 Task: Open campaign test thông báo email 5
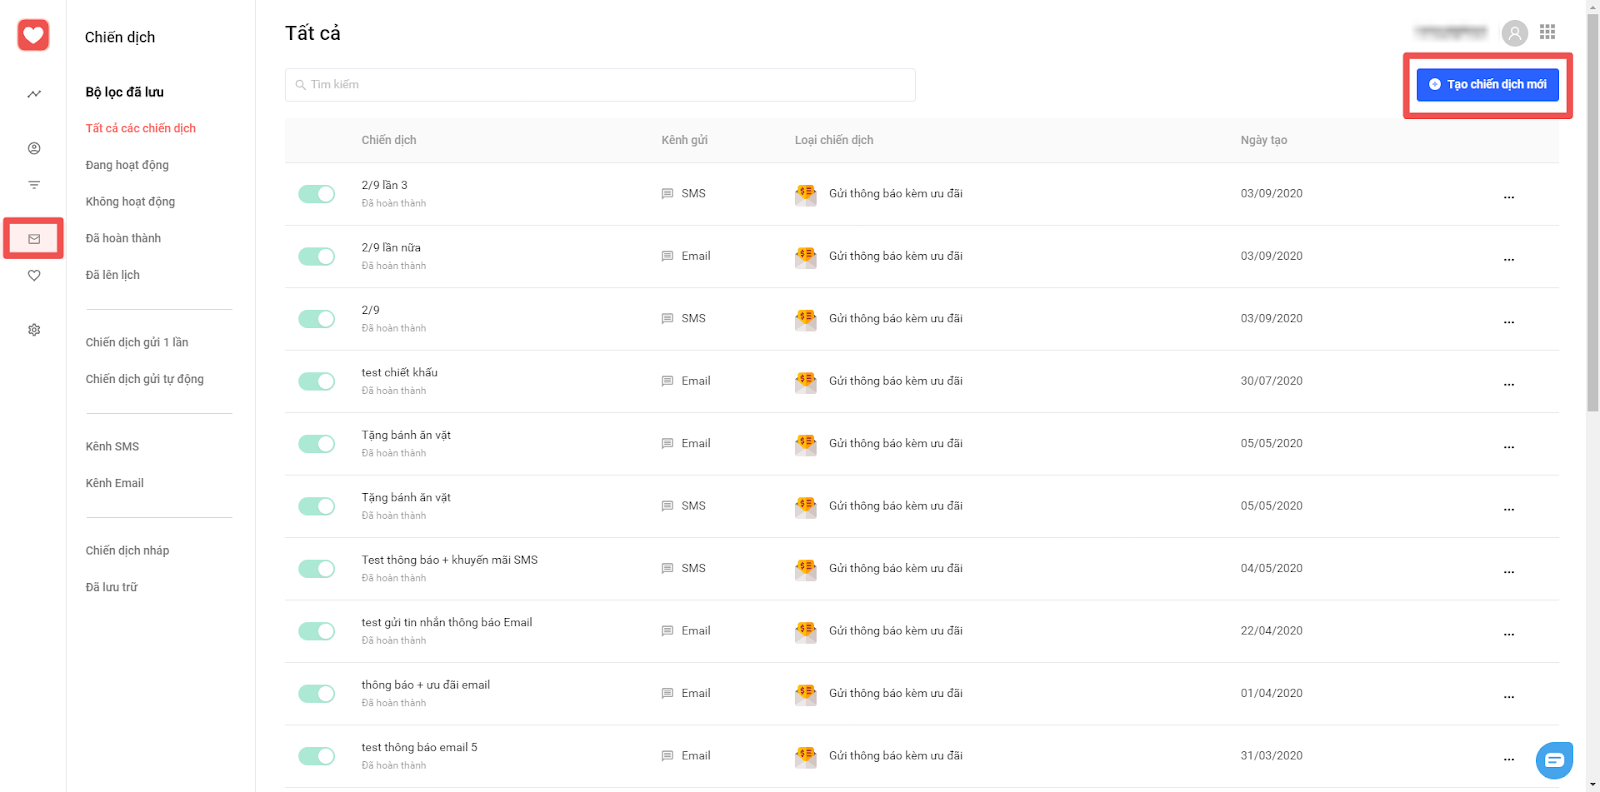coord(420,748)
